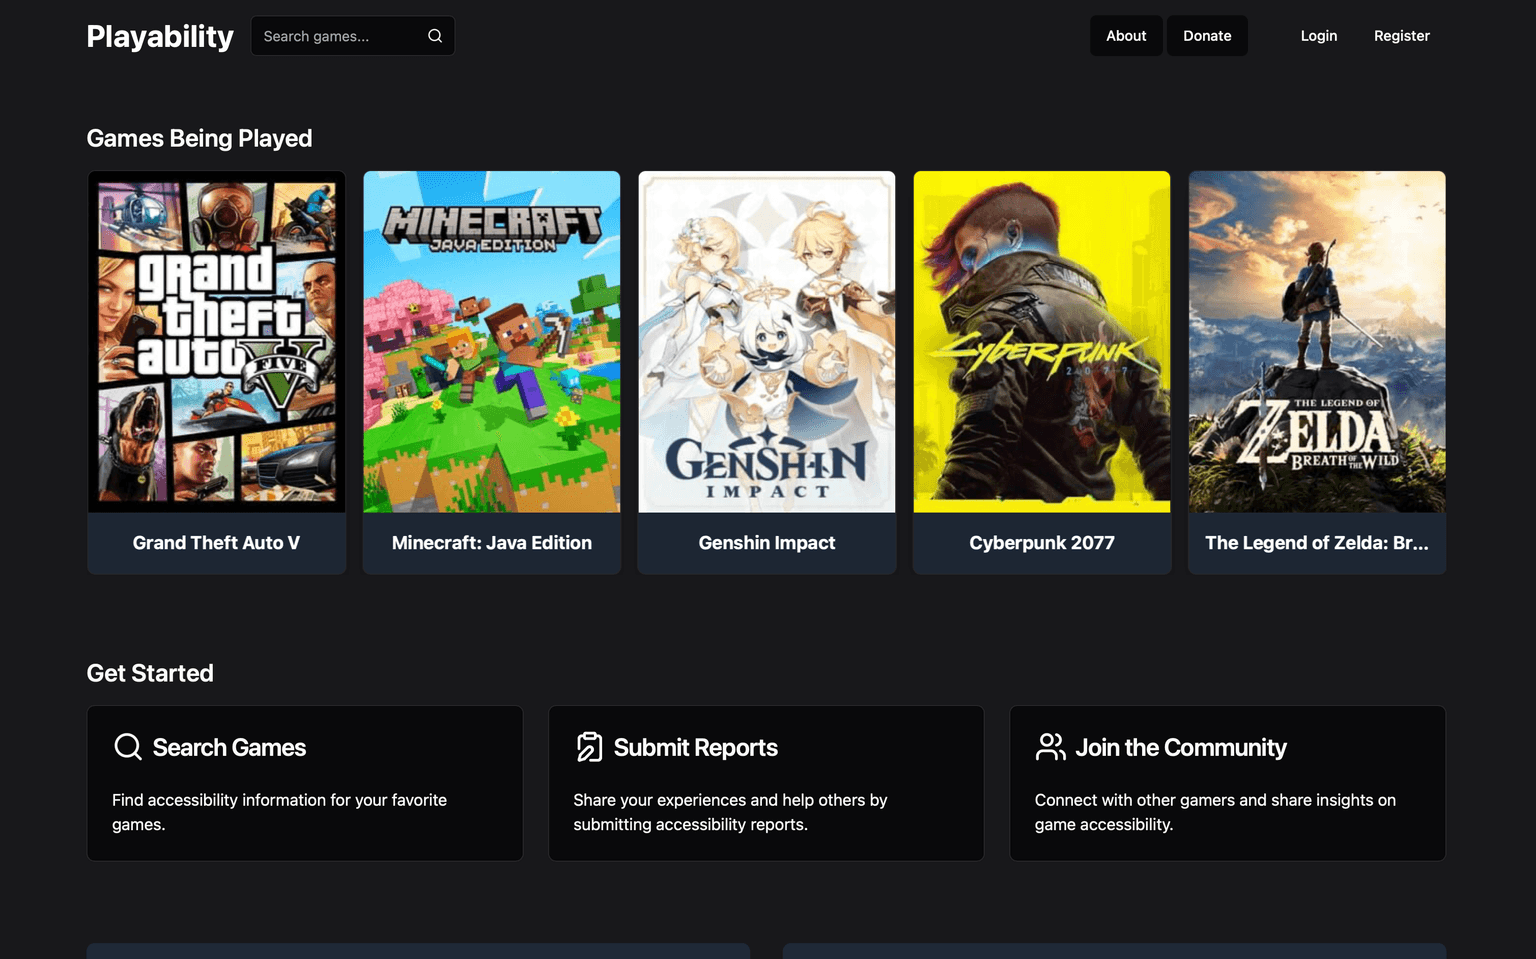This screenshot has width=1536, height=959.
Task: Open the Playability home logo
Action: (x=160, y=36)
